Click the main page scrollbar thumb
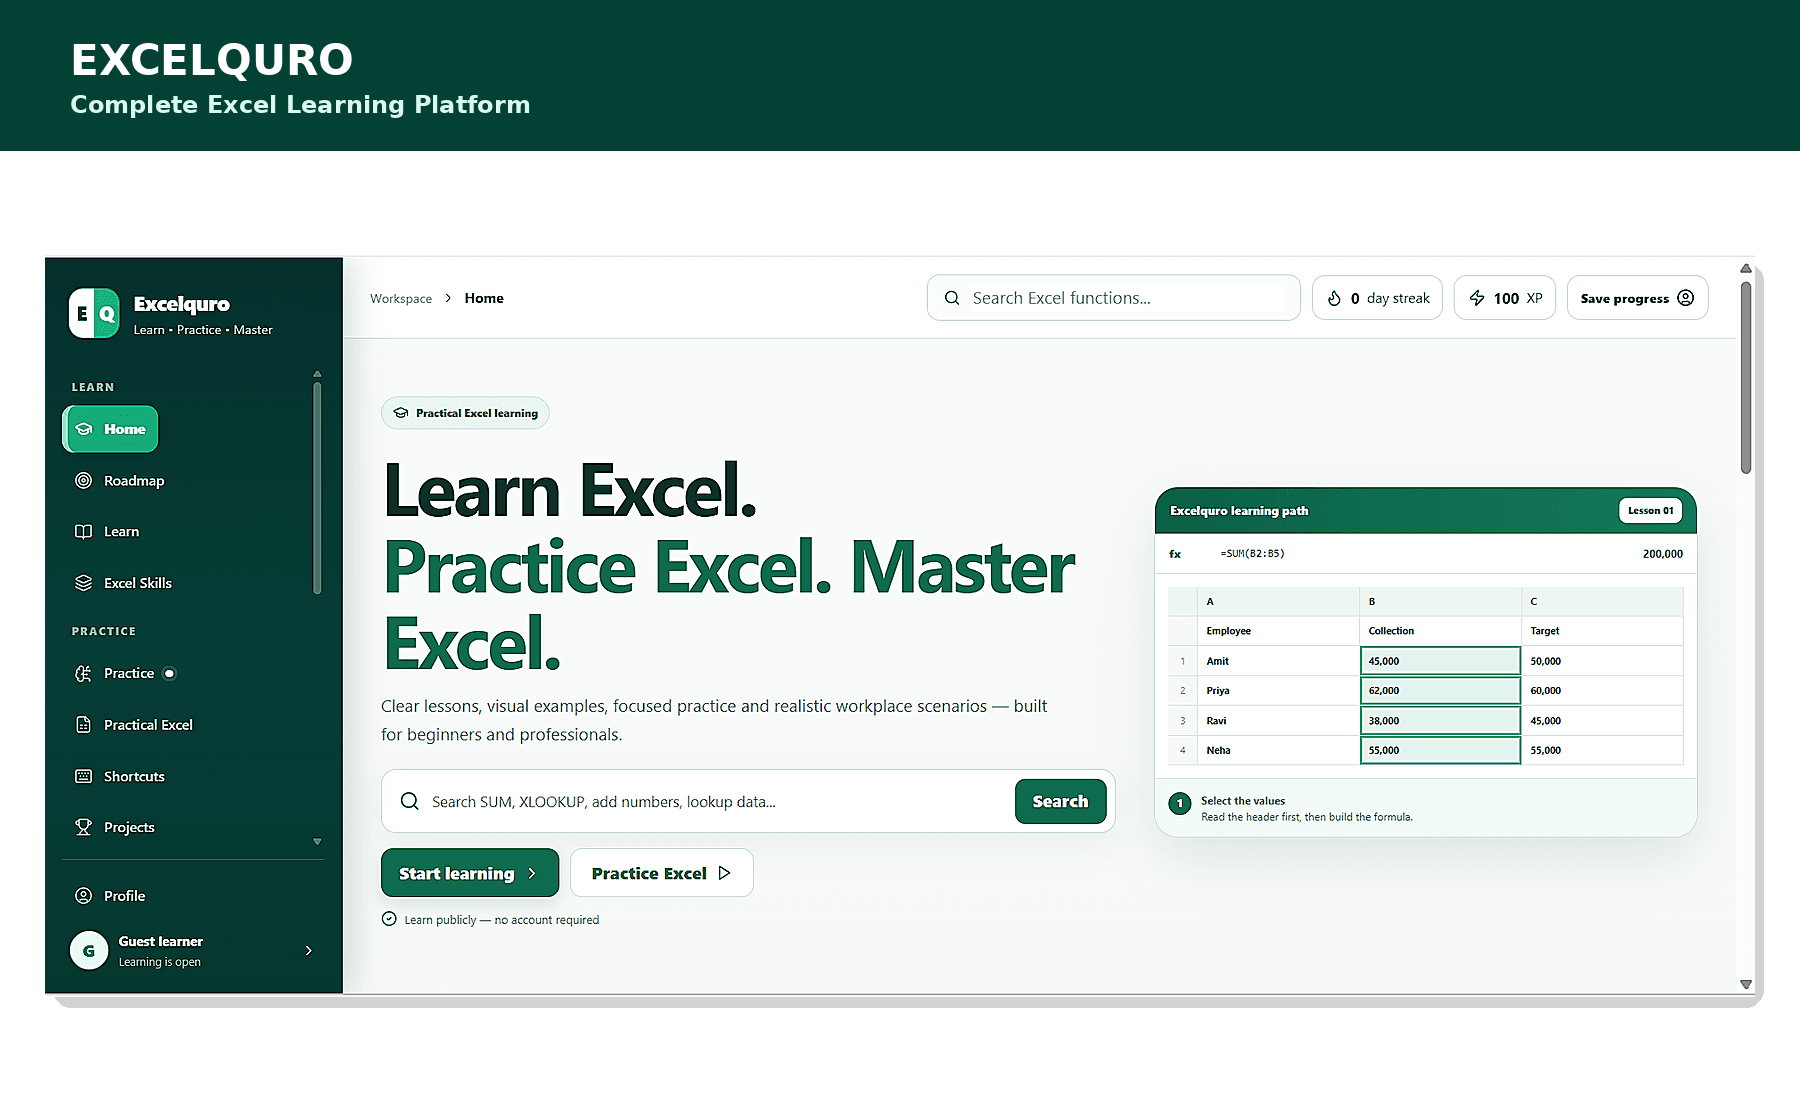This screenshot has height=1100, width=1800. (x=1746, y=377)
